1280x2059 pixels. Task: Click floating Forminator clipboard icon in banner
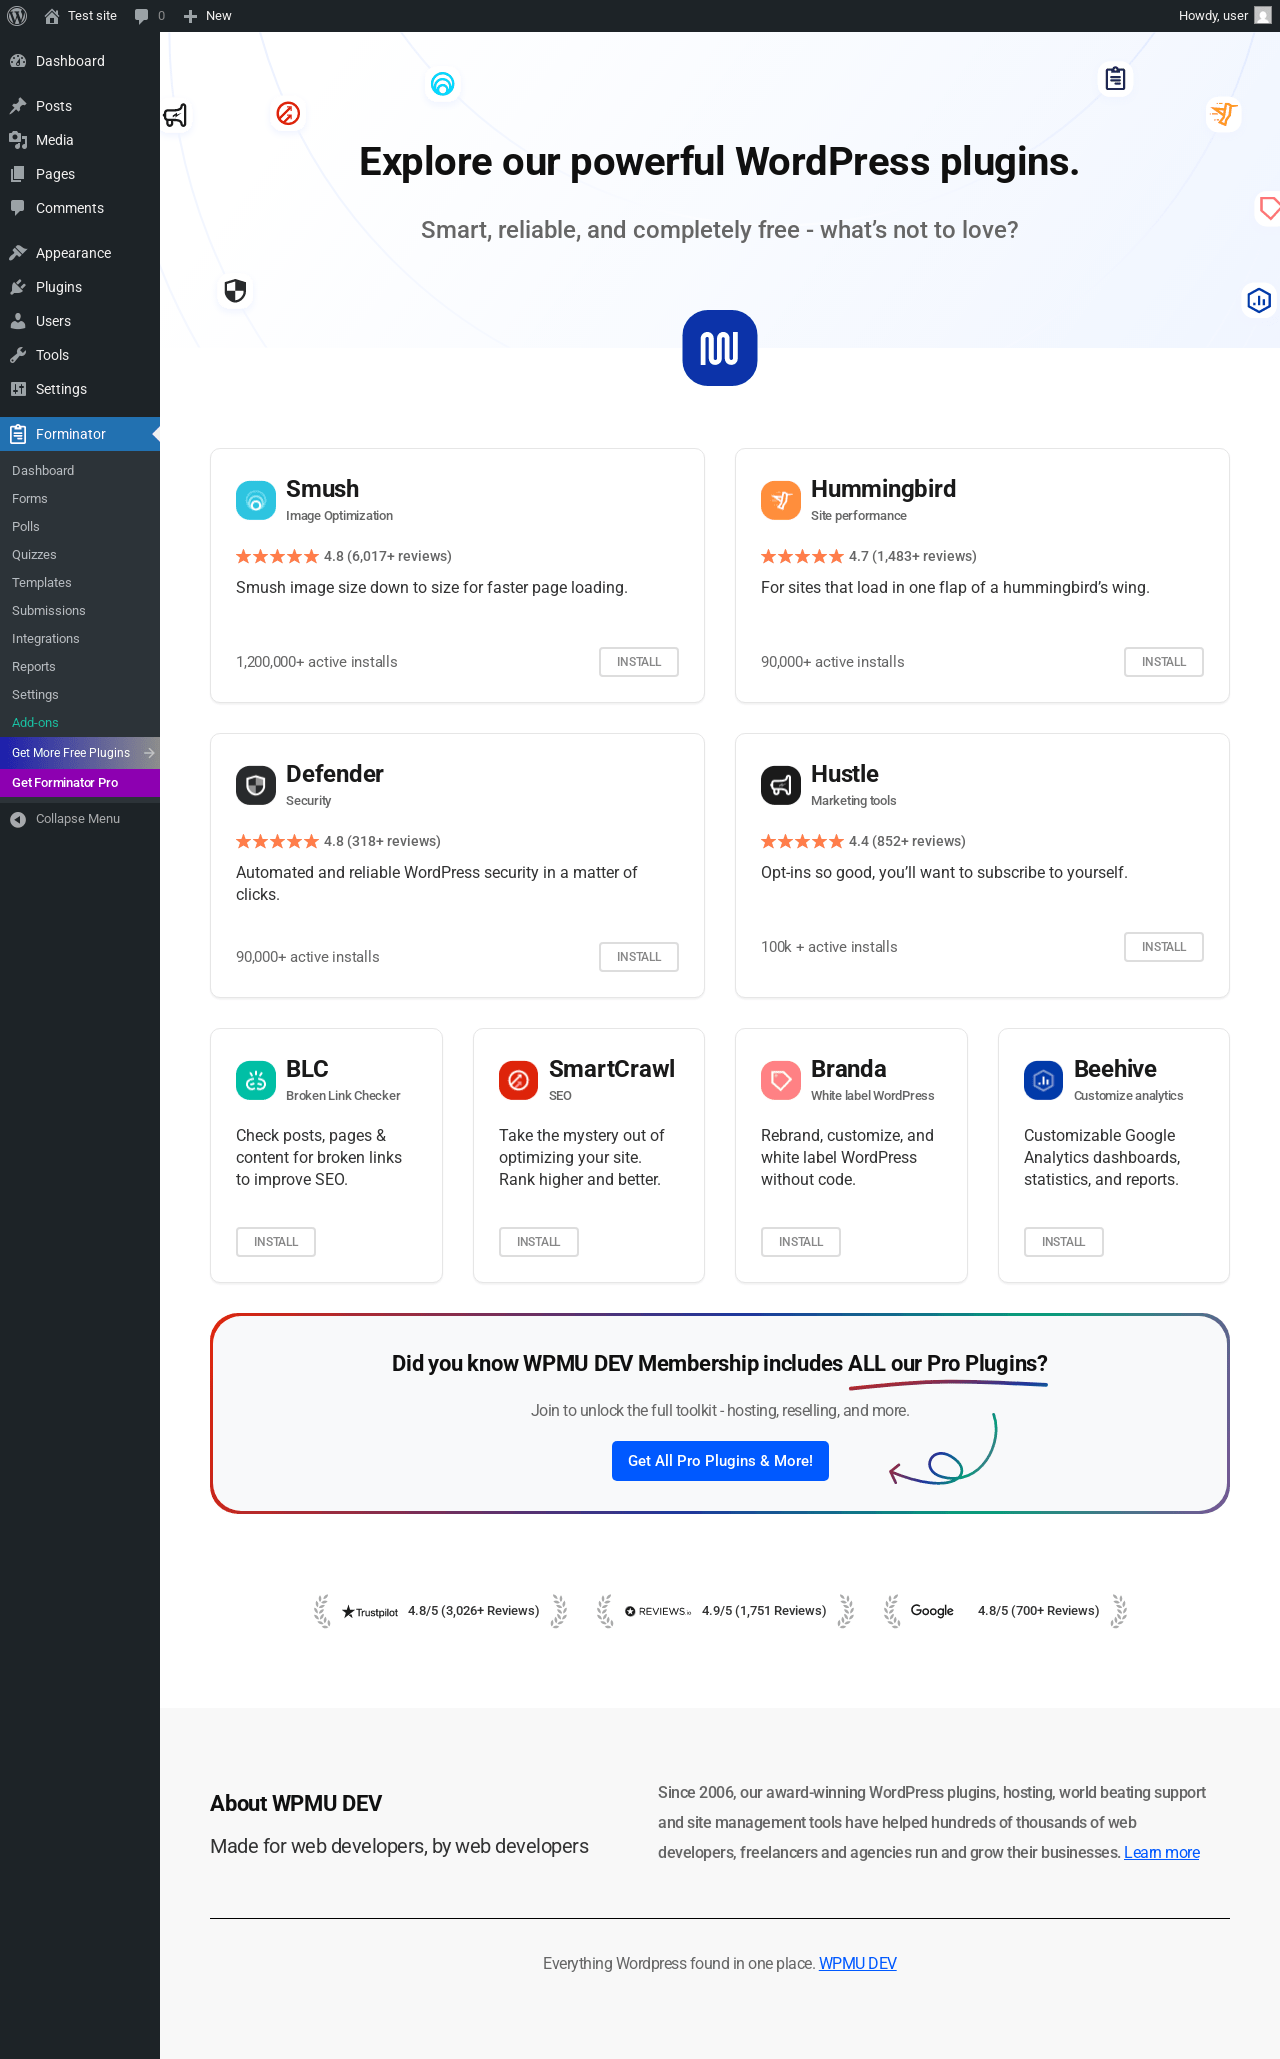(x=1115, y=78)
